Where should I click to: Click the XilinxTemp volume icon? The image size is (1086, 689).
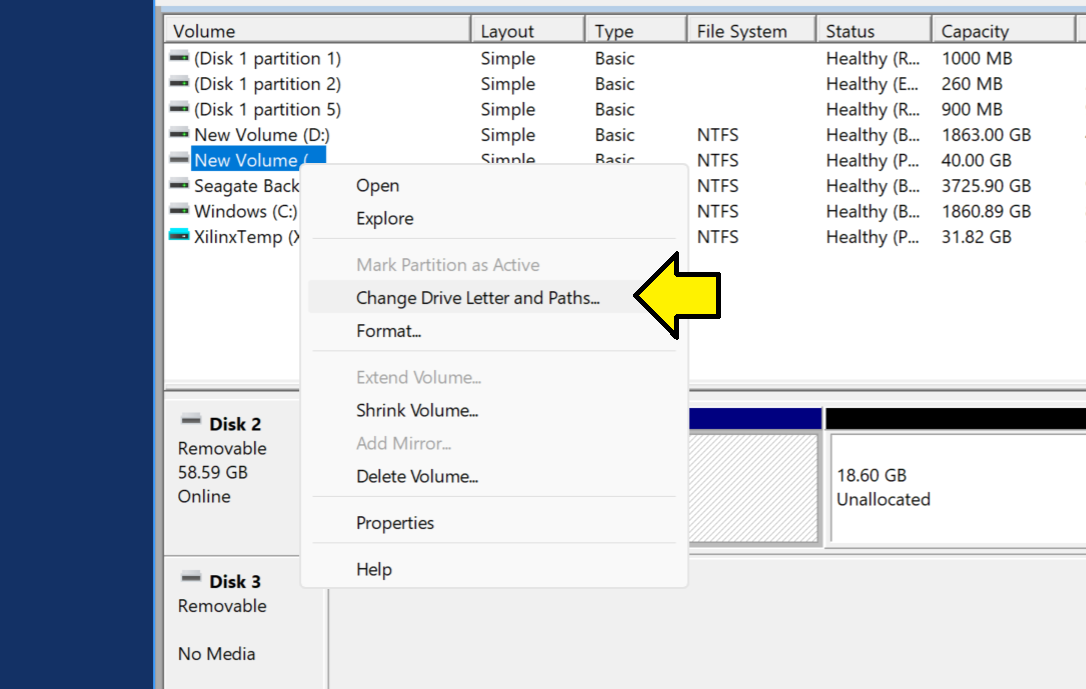(x=179, y=237)
